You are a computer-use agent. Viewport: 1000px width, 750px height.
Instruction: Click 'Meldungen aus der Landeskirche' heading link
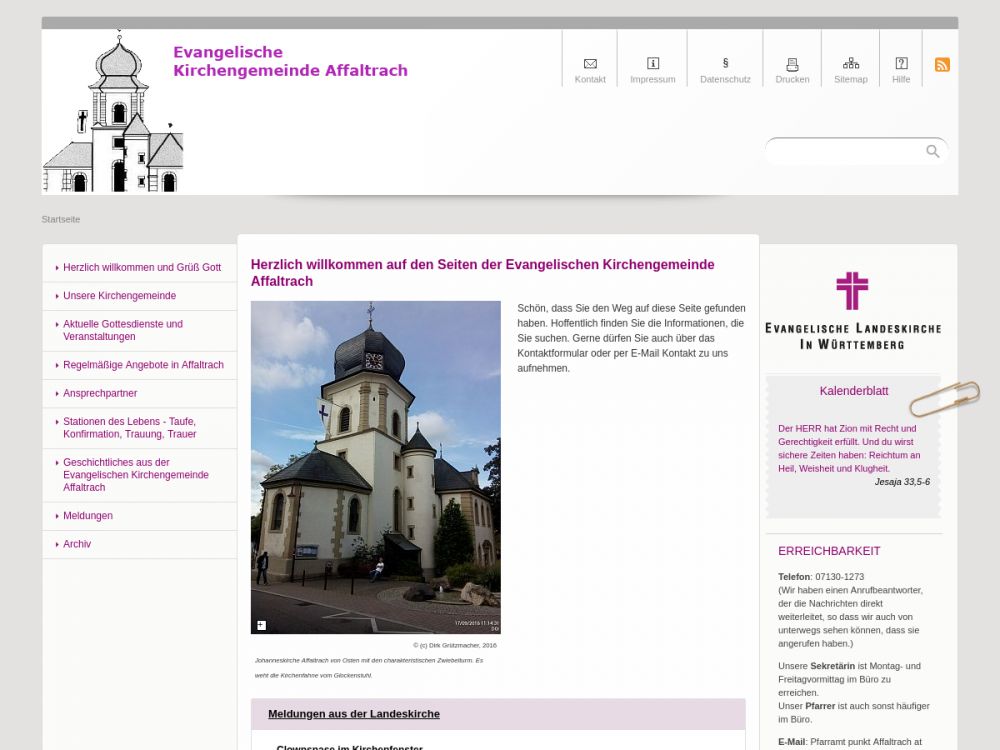(353, 714)
